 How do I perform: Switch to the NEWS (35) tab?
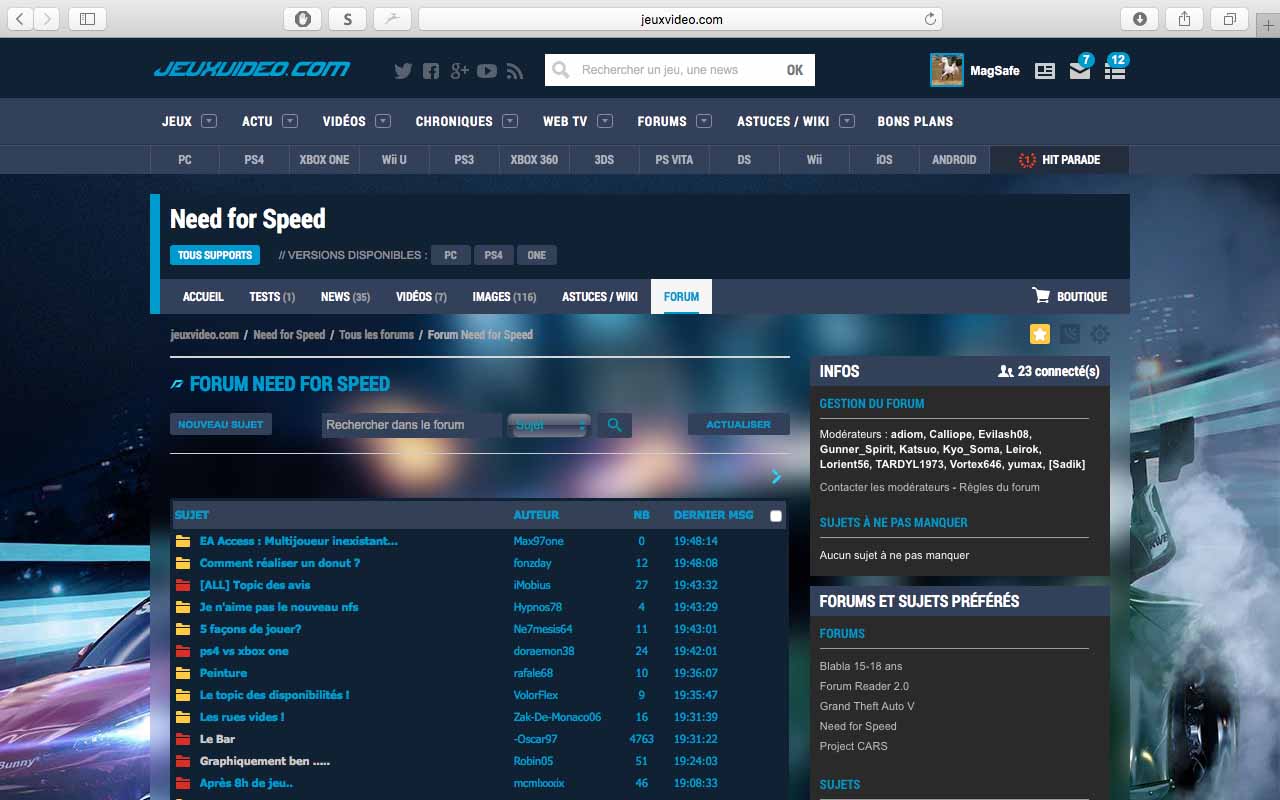345,297
